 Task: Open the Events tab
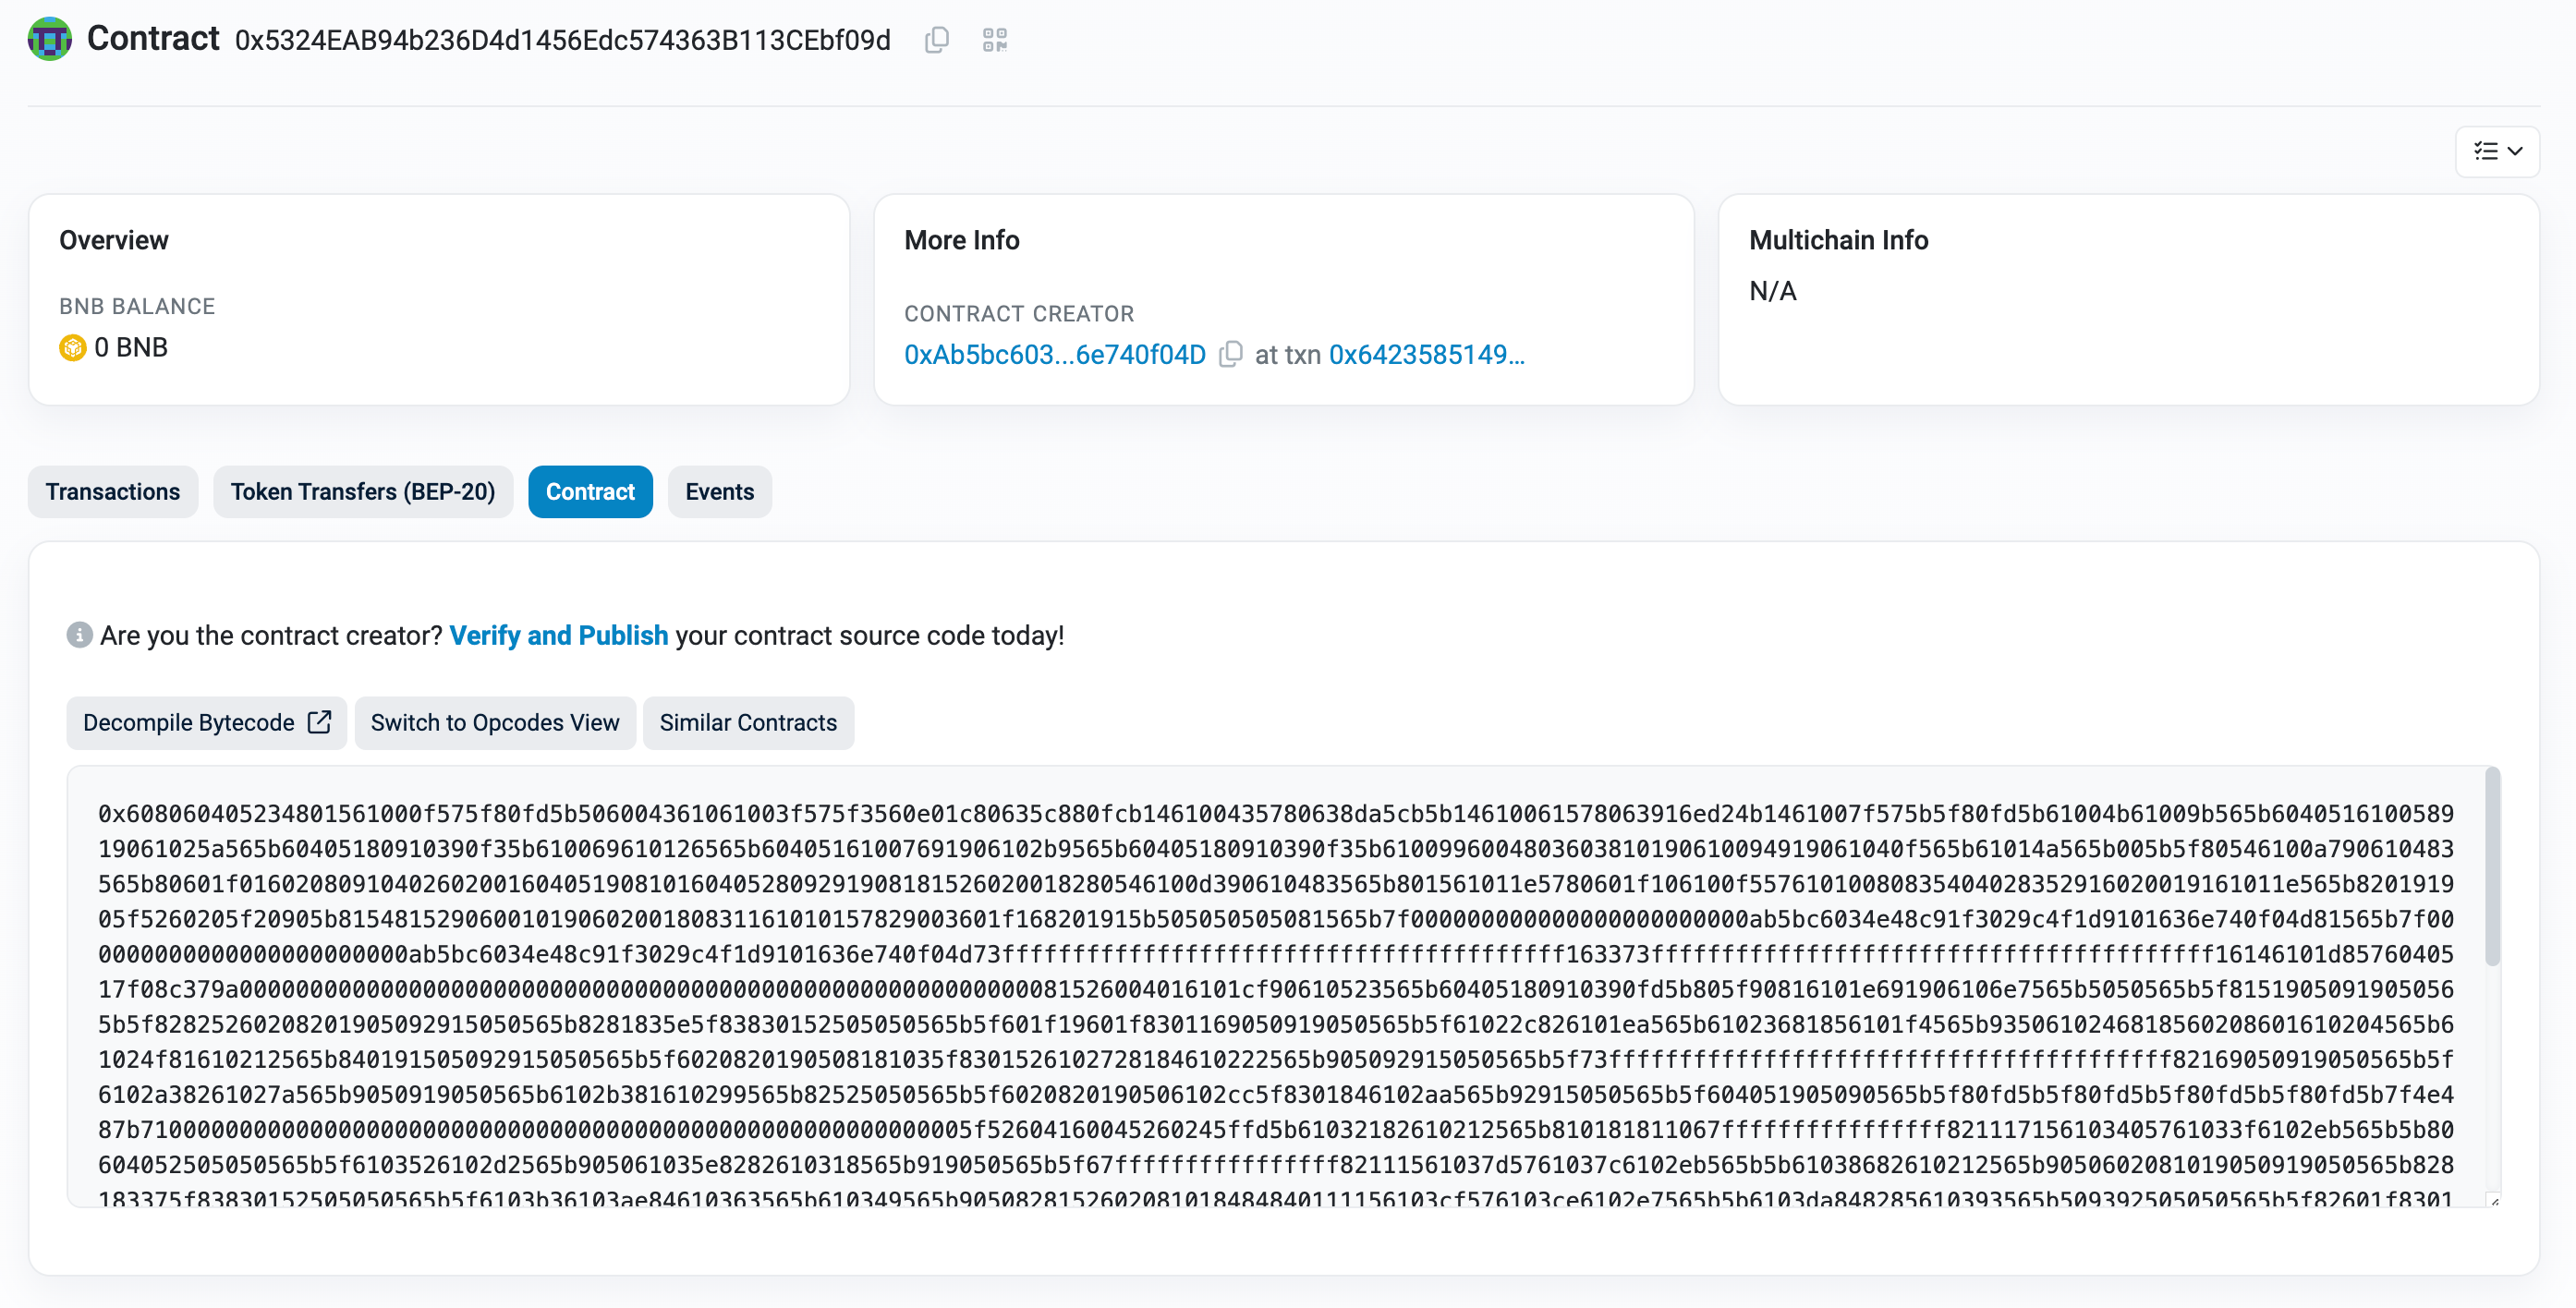coord(719,491)
